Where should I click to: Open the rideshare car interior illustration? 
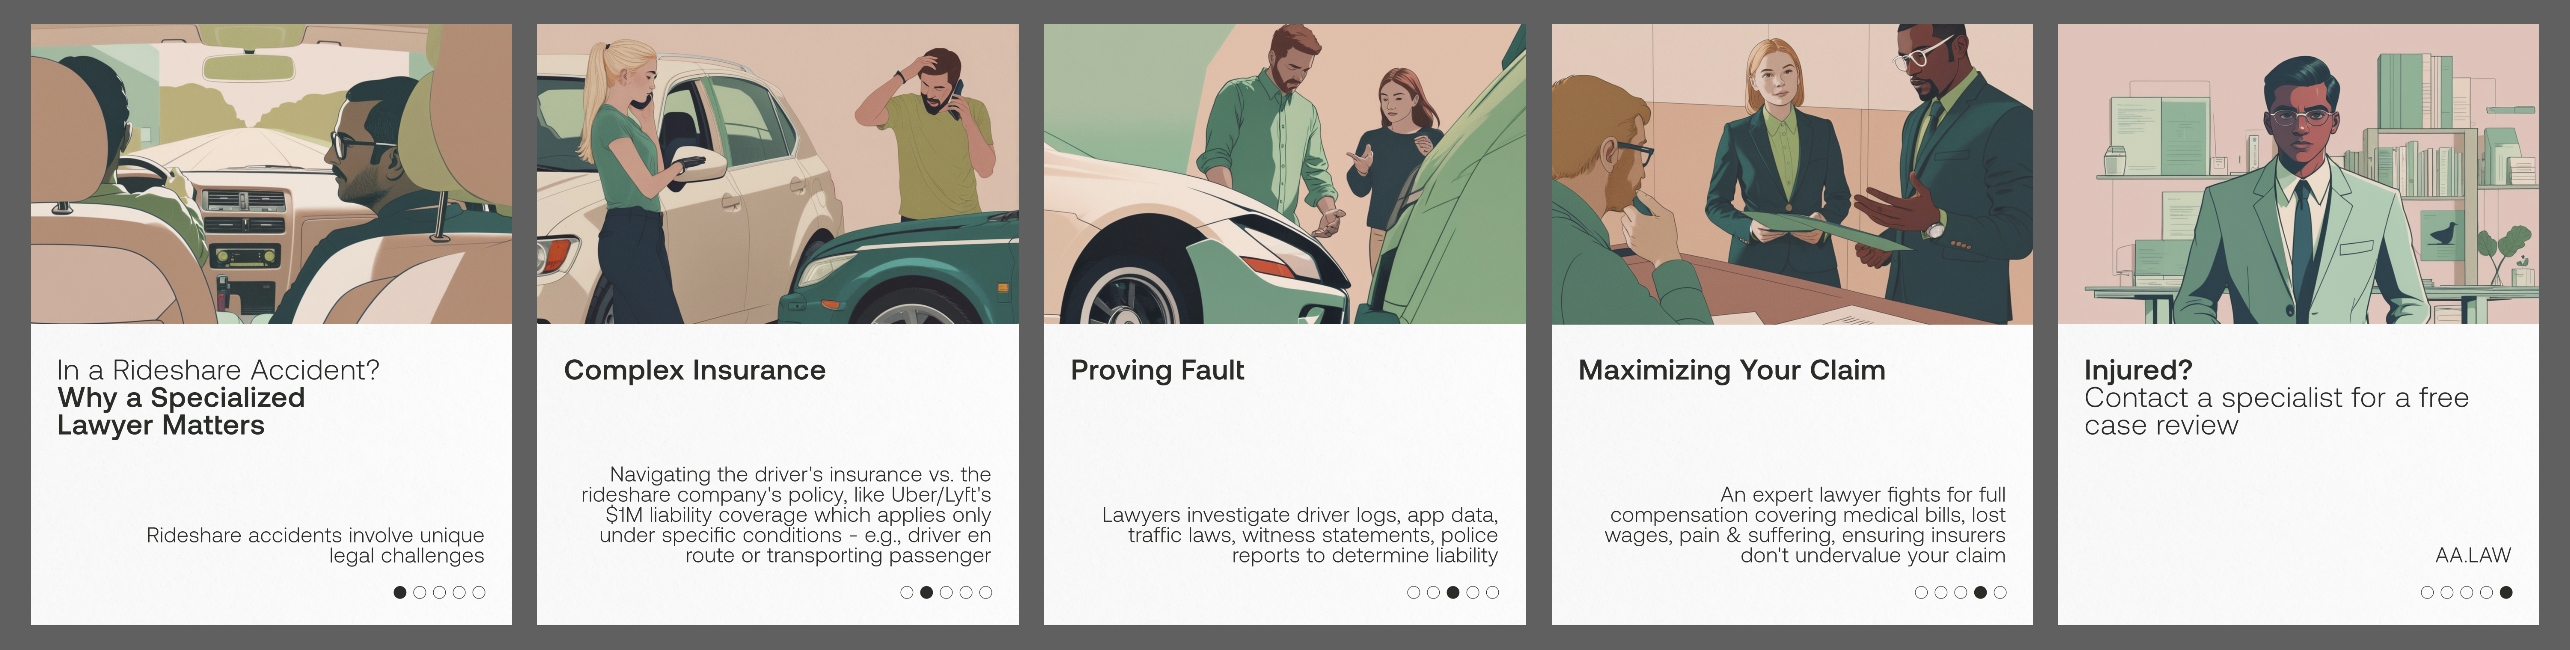click(271, 174)
